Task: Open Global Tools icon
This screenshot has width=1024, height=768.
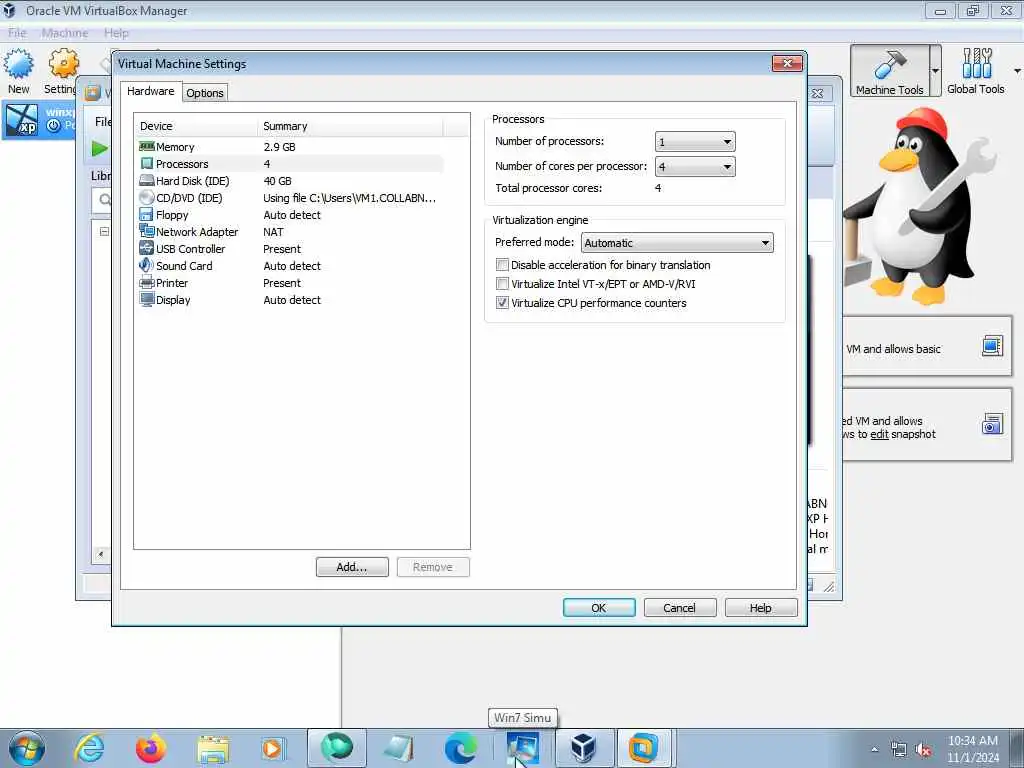Action: (976, 63)
